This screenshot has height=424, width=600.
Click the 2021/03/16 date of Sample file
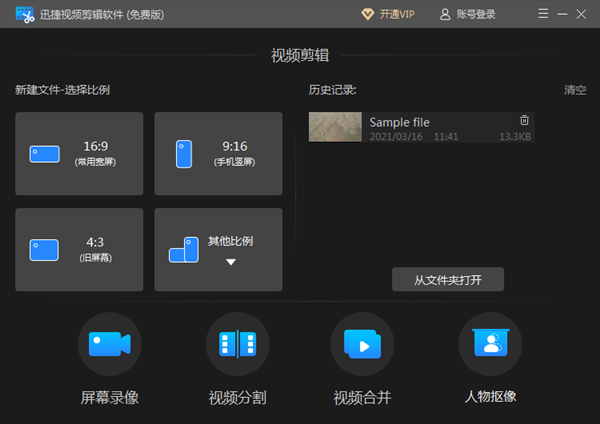(x=396, y=137)
